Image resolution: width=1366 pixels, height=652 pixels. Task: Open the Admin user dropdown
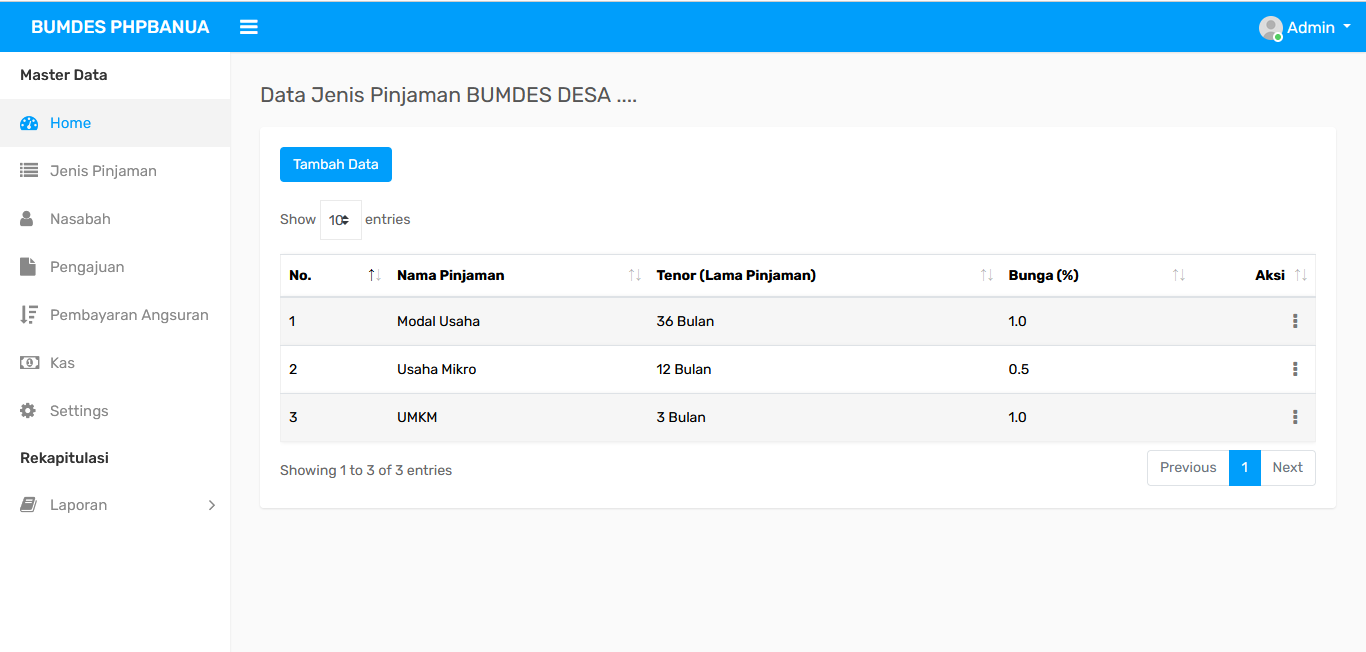coord(1305,28)
